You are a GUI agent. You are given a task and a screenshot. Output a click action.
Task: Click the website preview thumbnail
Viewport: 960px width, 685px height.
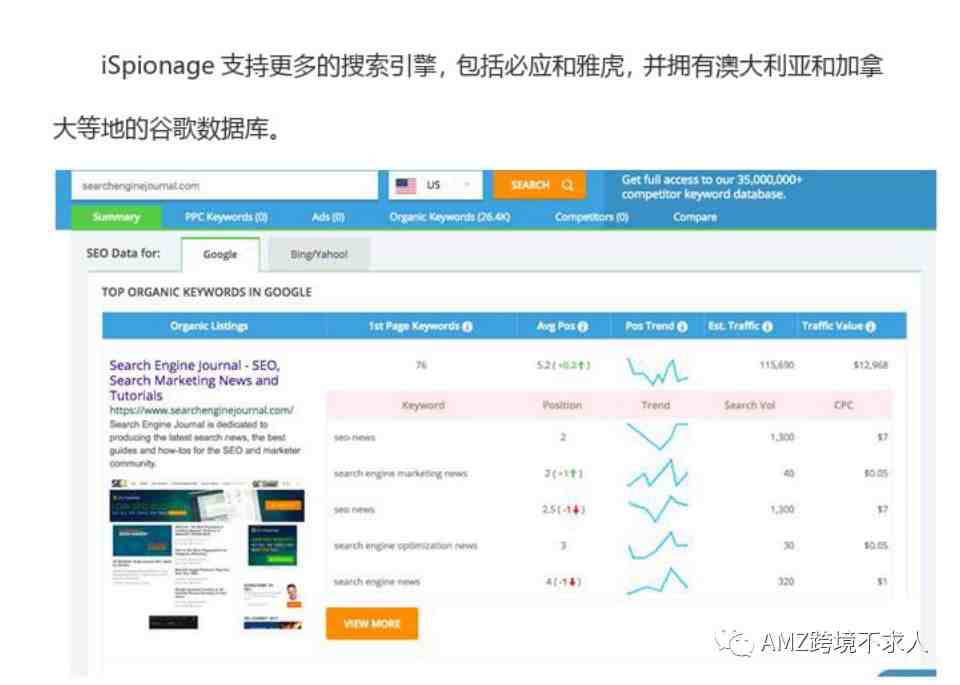(x=207, y=555)
